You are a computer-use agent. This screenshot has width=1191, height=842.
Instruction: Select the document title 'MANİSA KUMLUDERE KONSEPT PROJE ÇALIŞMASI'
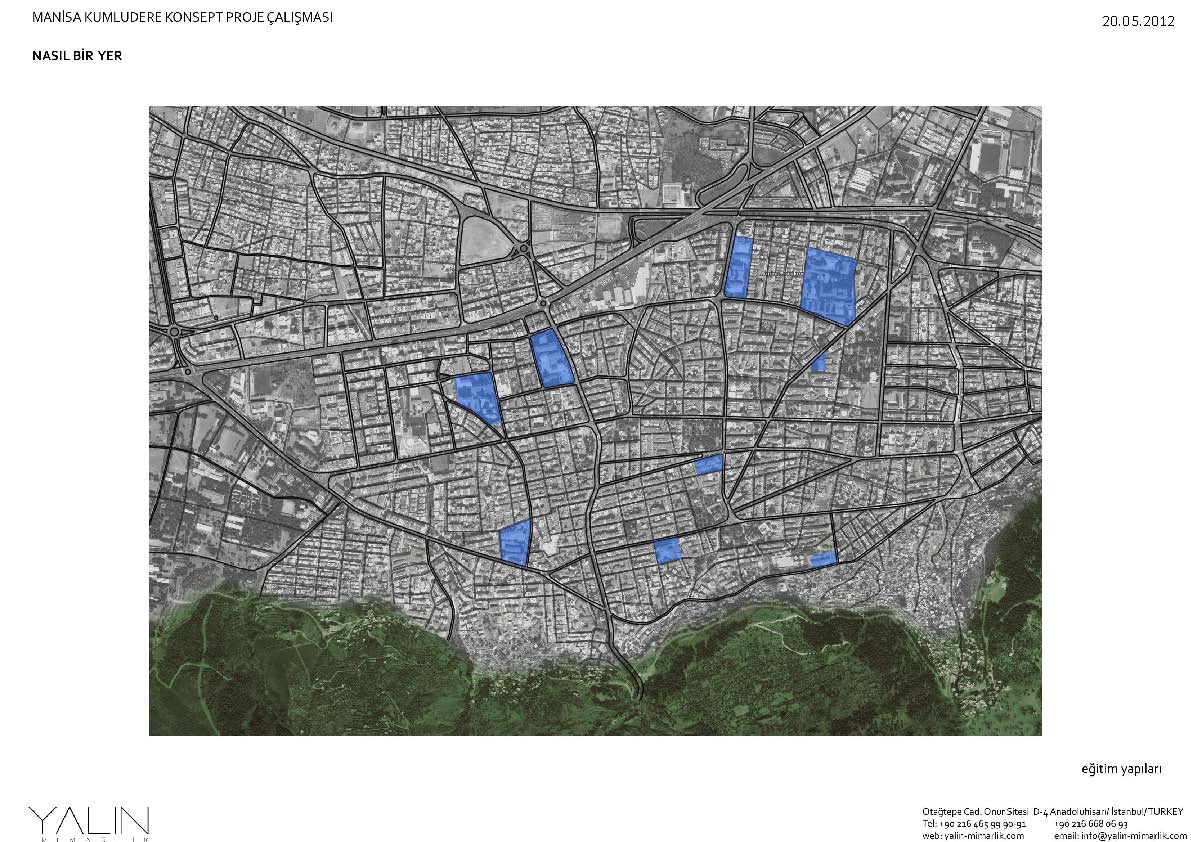183,18
